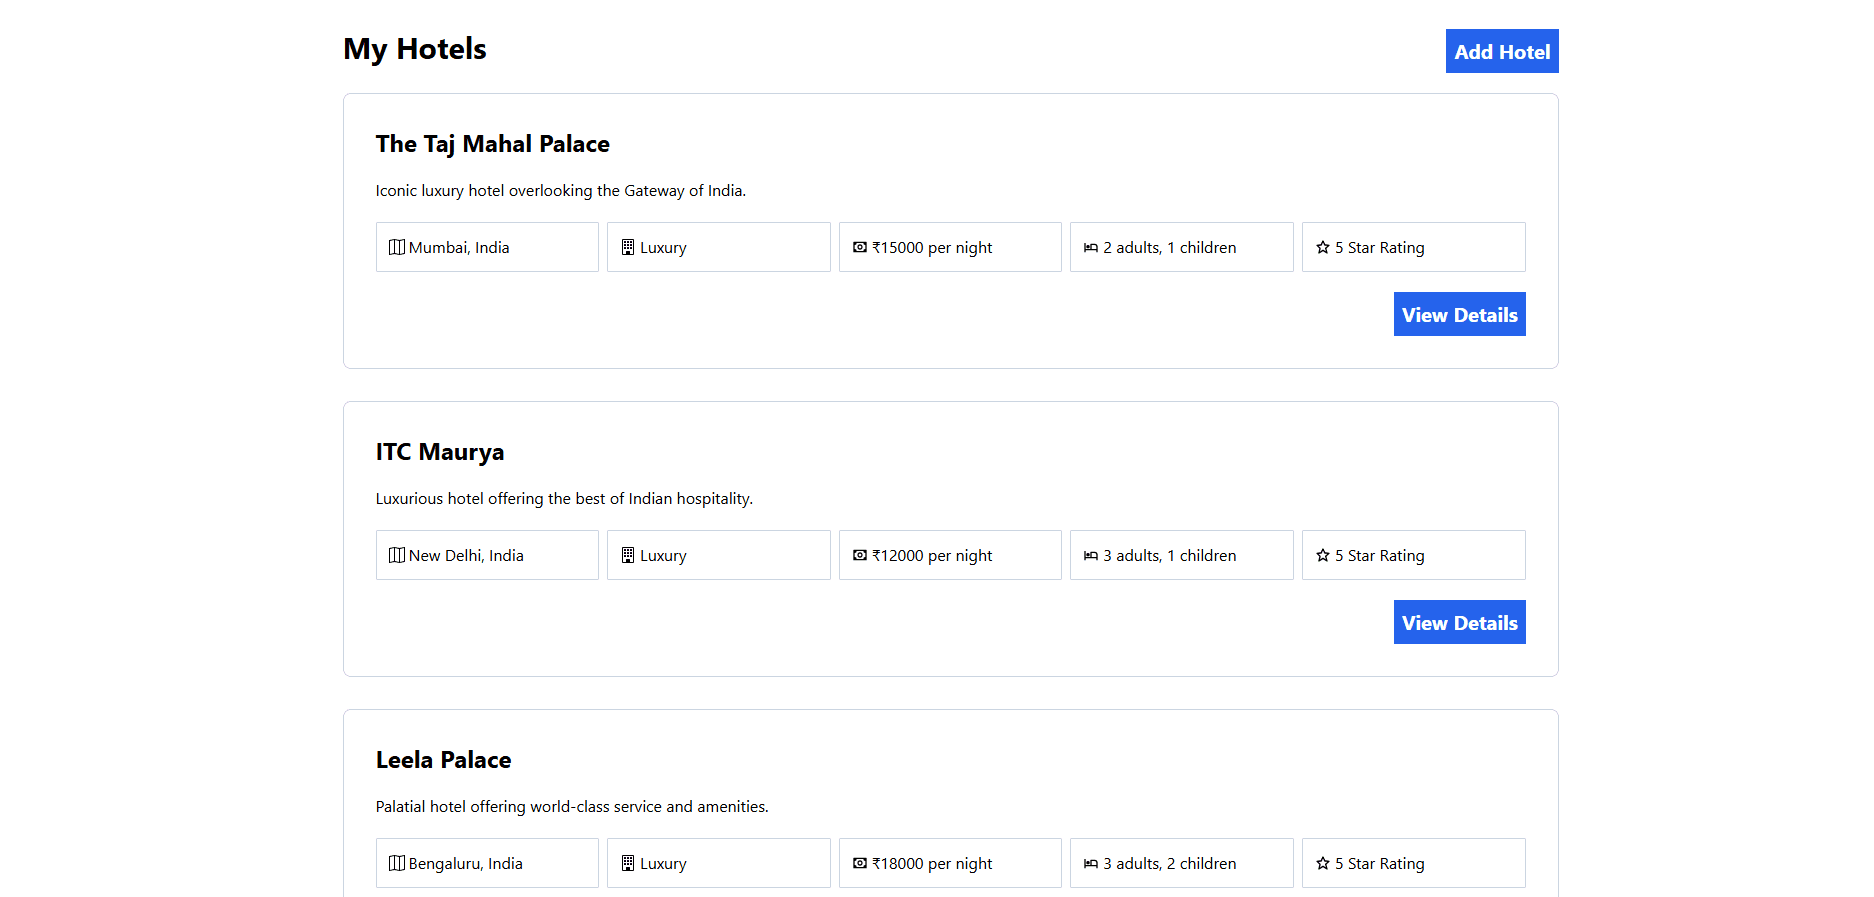Click the building icon in ITC Maurya card

pyautogui.click(x=628, y=555)
